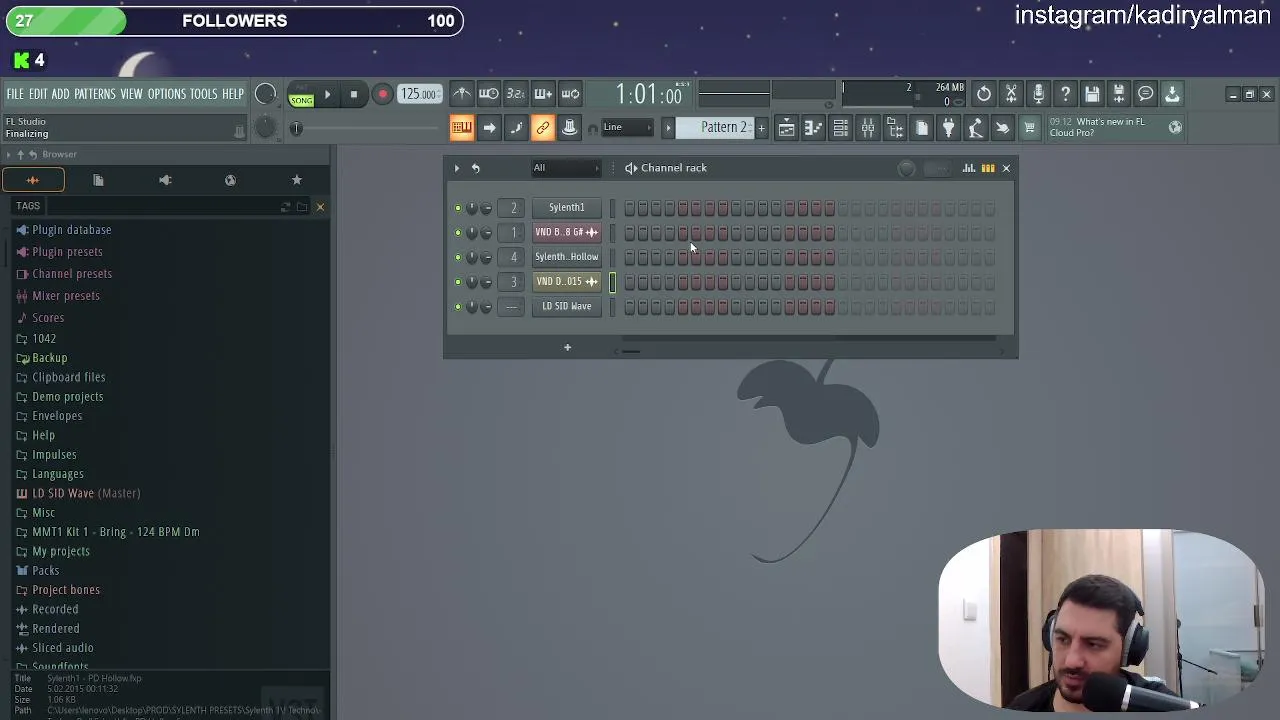Open the 'All' channel filter dropdown
Screen dimensions: 1280x720
point(565,168)
